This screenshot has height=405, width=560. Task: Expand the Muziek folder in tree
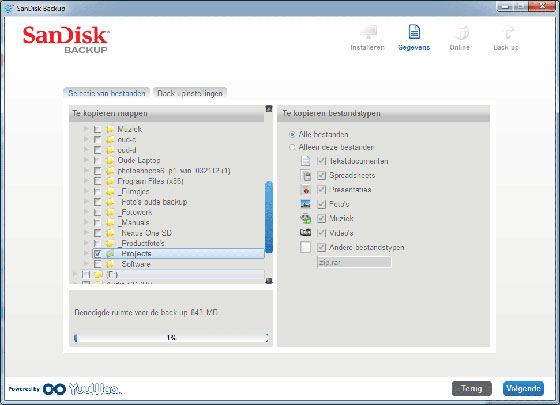[x=86, y=129]
